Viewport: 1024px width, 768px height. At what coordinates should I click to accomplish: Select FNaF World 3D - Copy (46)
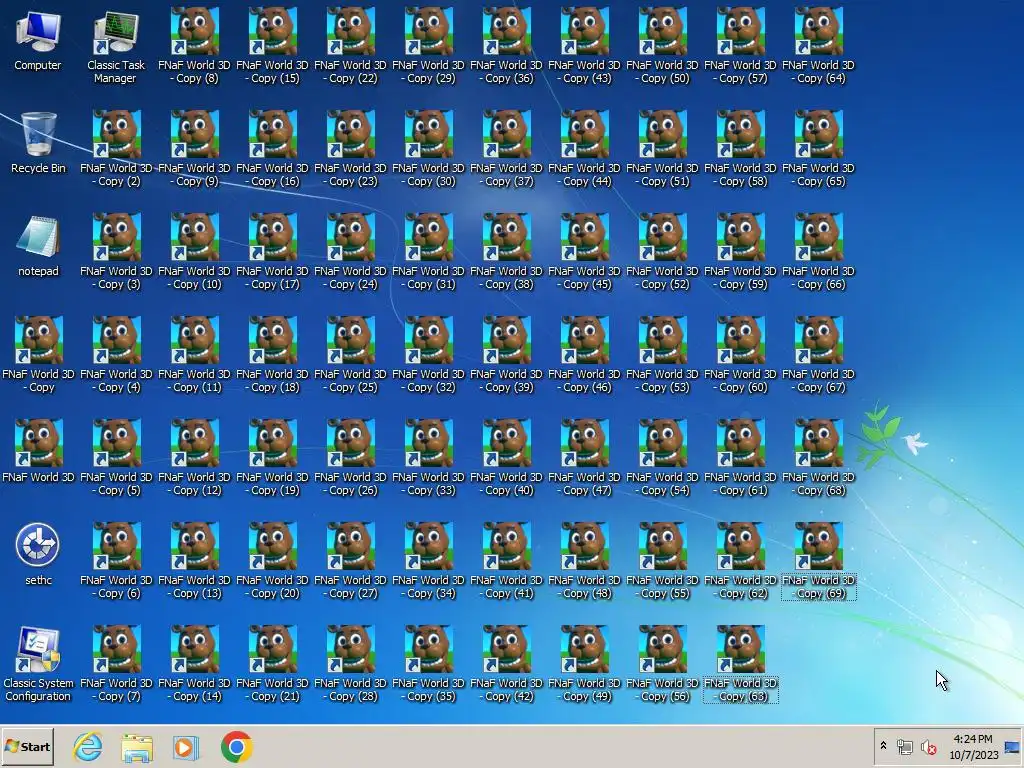tap(584, 354)
